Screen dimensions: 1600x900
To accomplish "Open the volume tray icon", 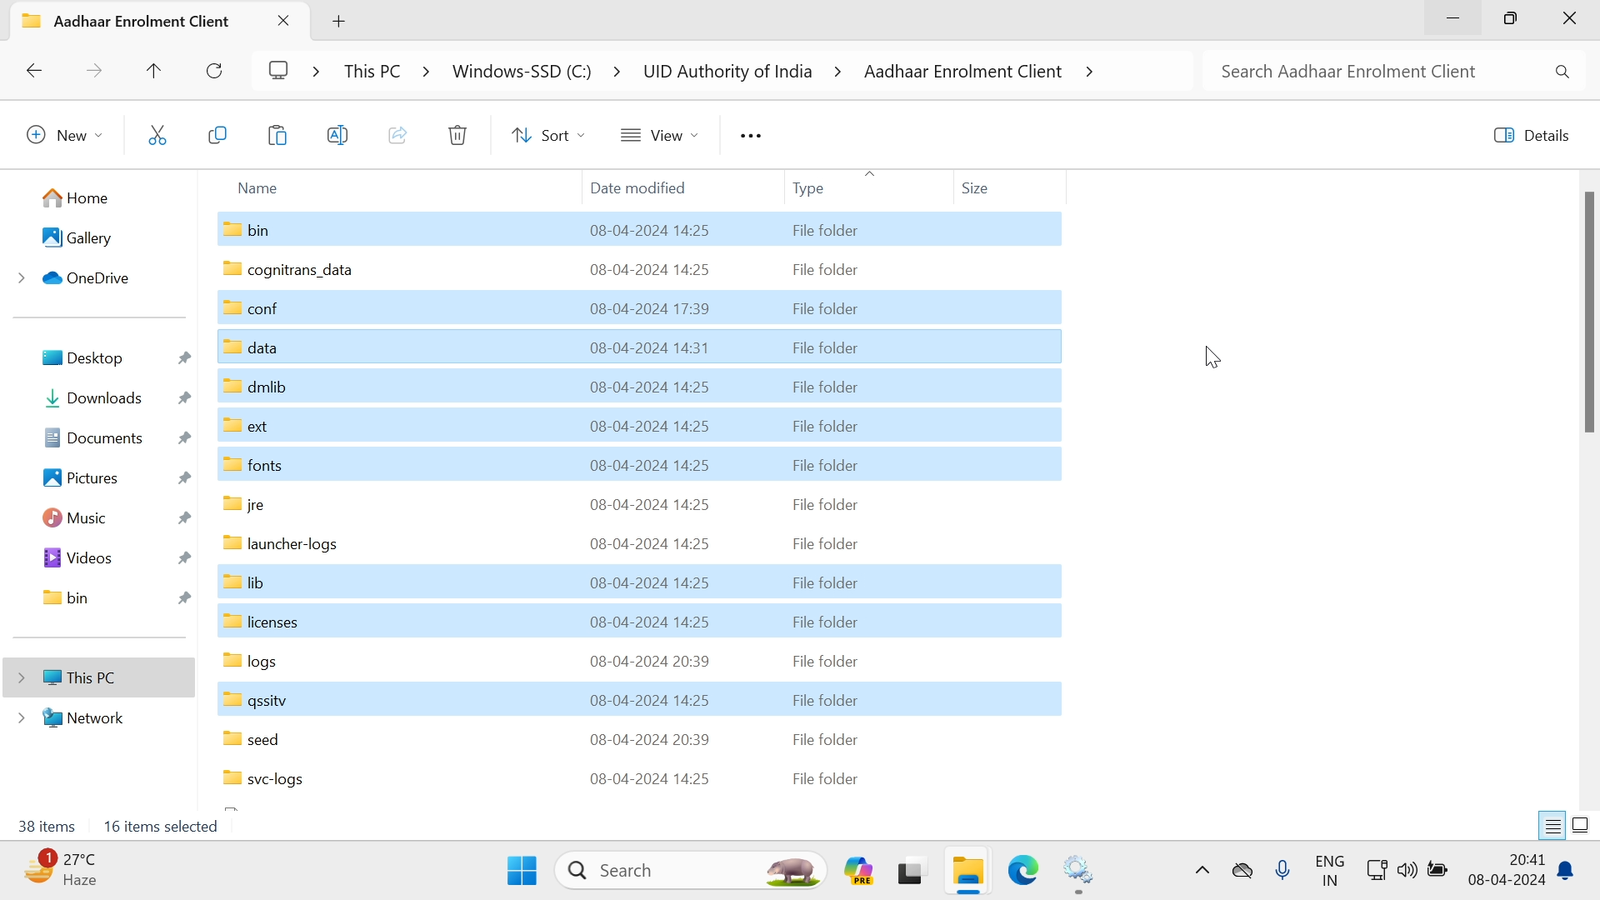I will point(1407,870).
